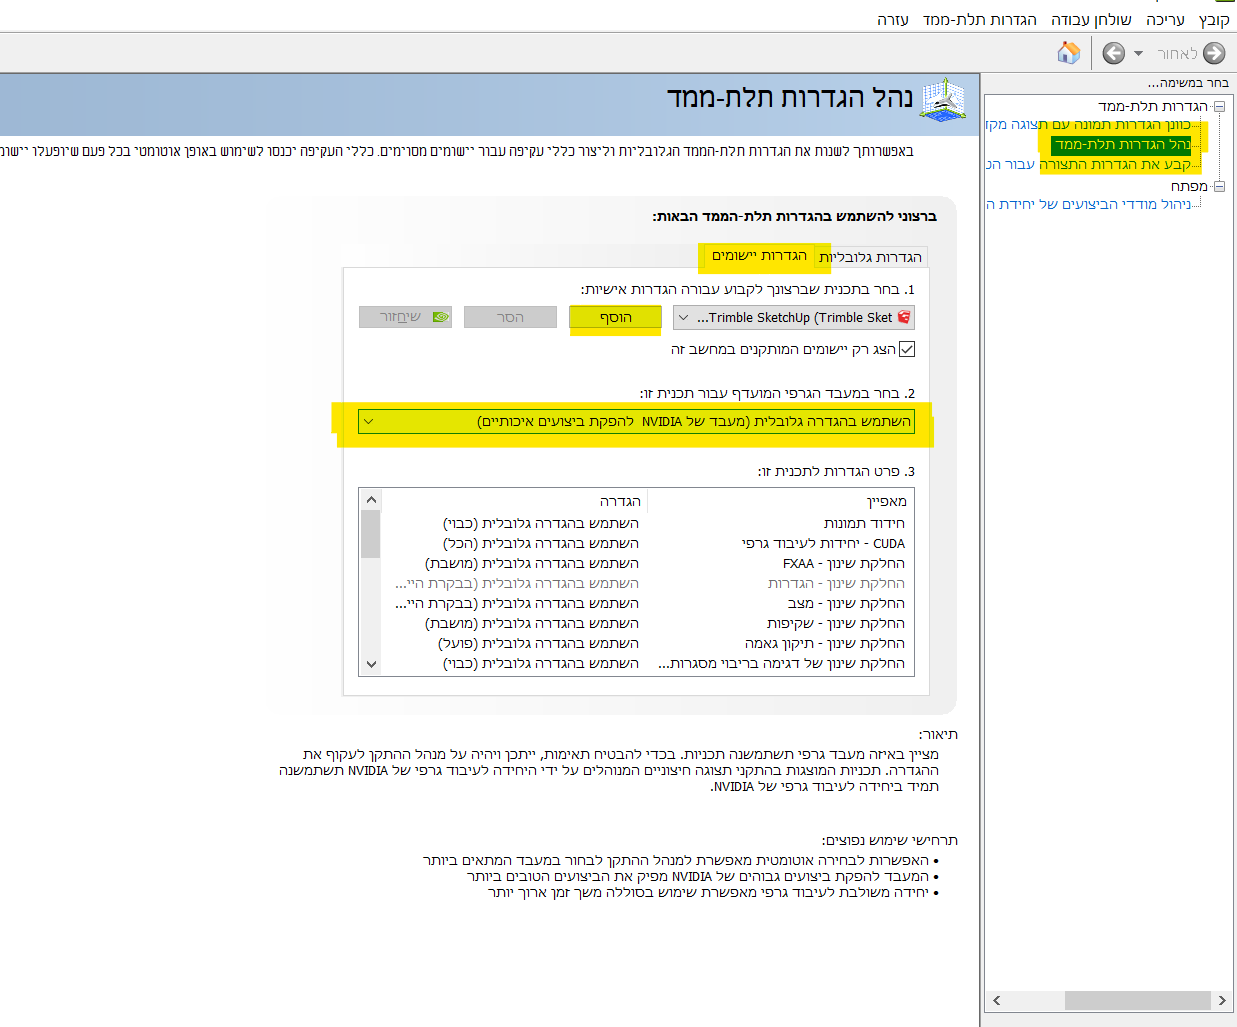Image resolution: width=1237 pixels, height=1027 pixels.
Task: Click the (פועל) setting value for תיקון גאמא
Action: coord(538,643)
